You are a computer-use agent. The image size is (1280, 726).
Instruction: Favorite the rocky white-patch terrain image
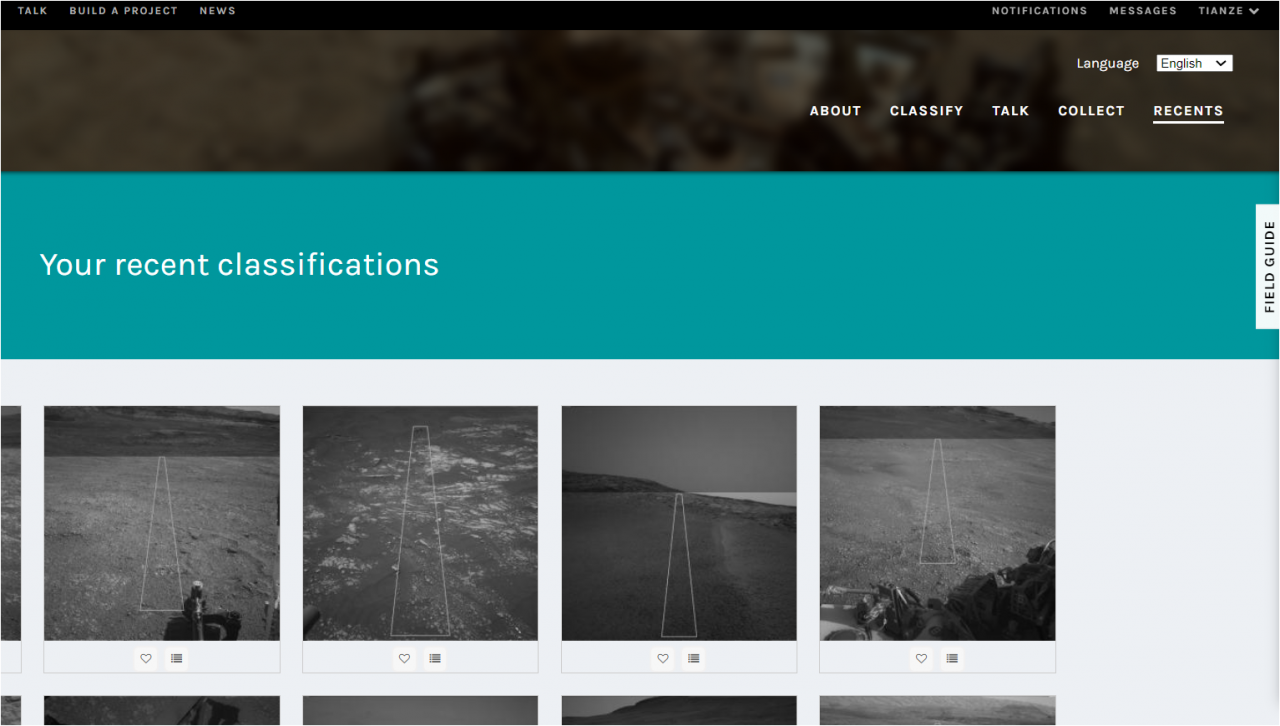404,658
